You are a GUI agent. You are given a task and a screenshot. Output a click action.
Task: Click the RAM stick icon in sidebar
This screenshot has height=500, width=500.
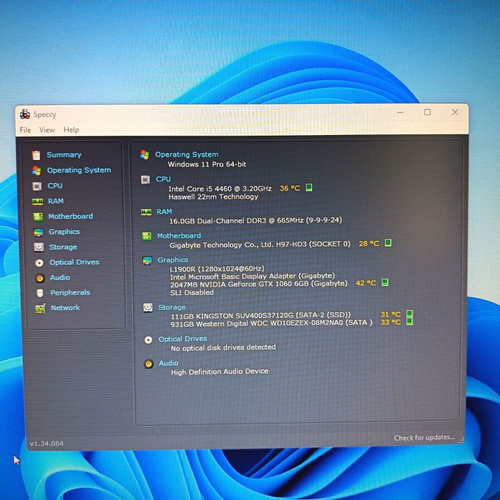(x=37, y=201)
